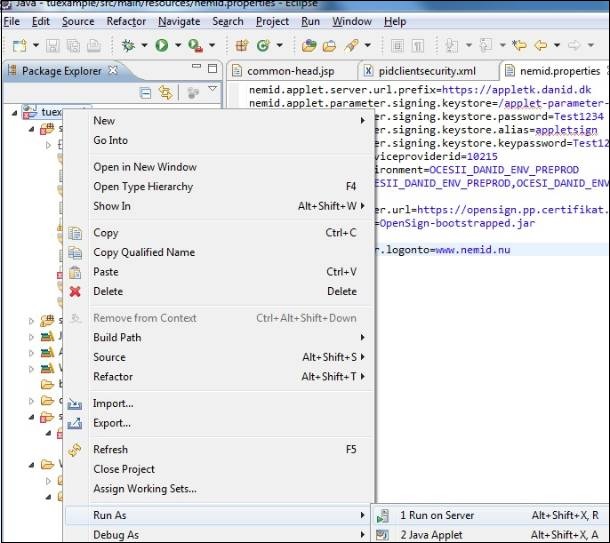Click the New Java Package icon
Viewport: 610px width, 543px height.
pos(242,46)
